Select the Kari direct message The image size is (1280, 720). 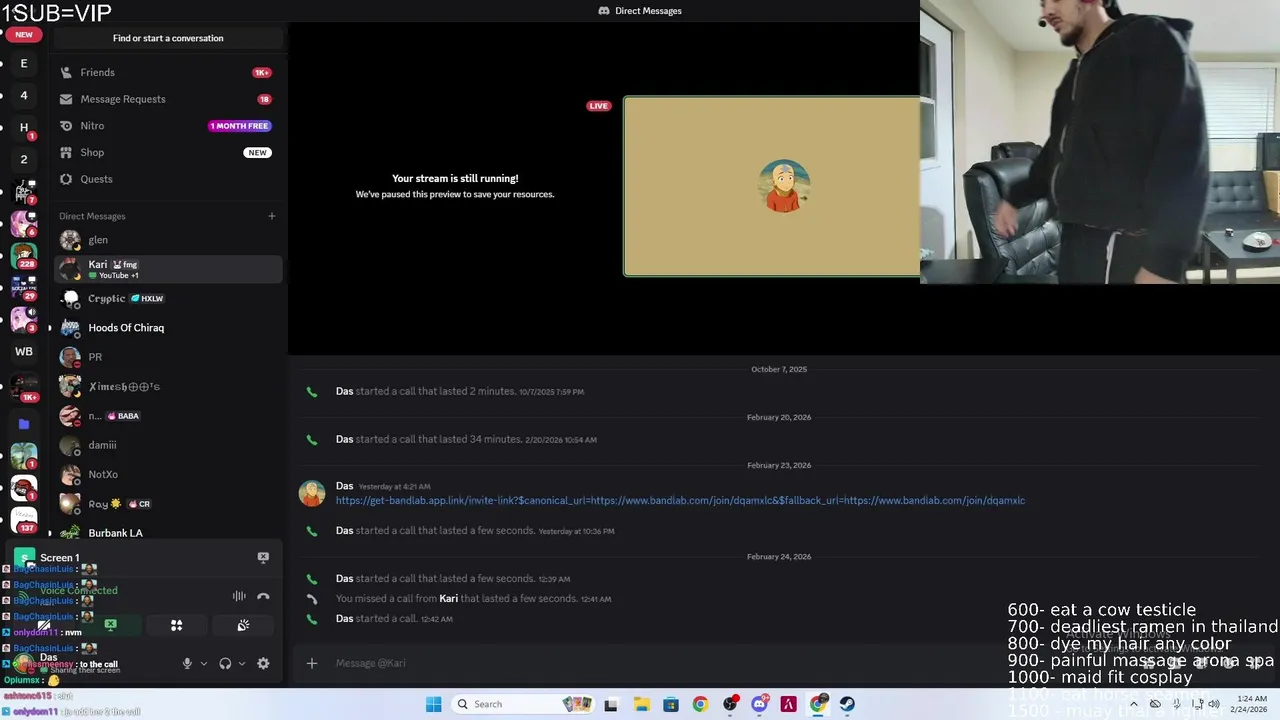click(x=168, y=269)
